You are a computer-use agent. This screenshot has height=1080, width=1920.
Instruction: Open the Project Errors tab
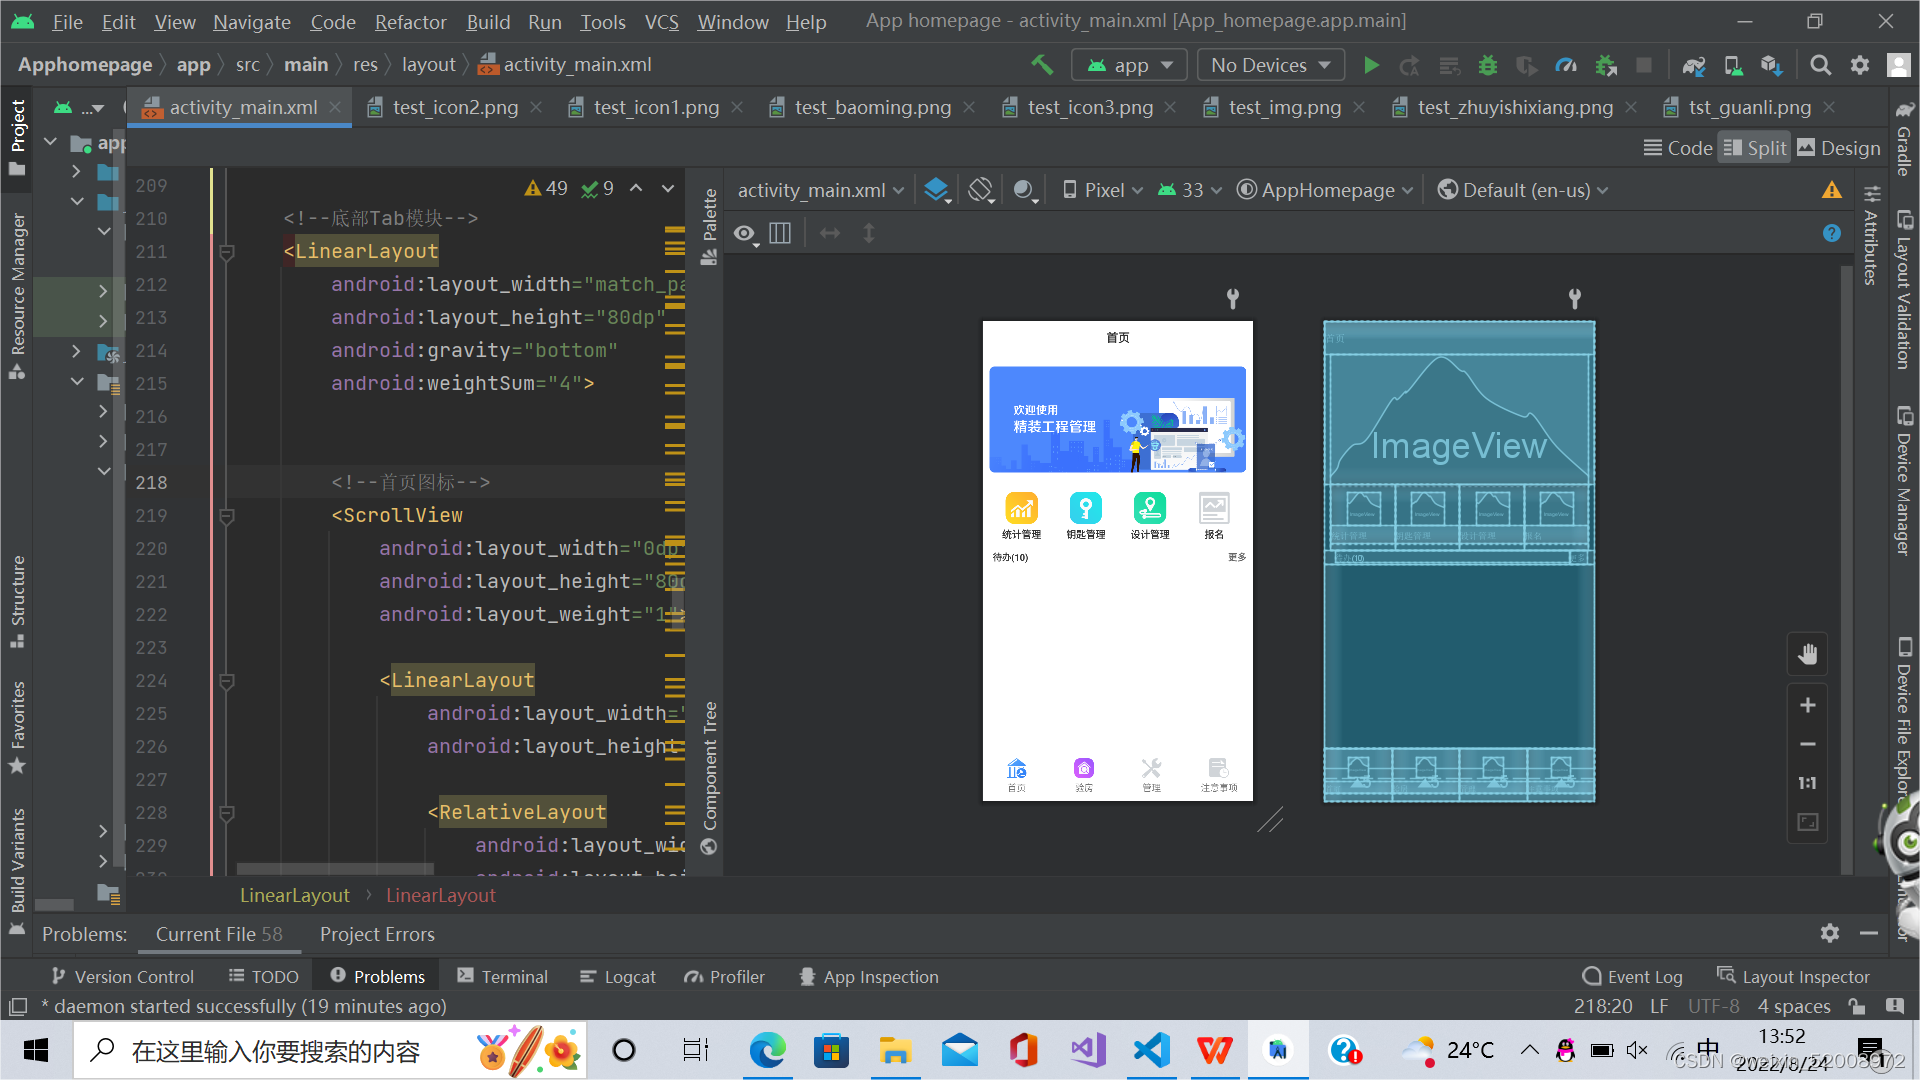pos(377,934)
